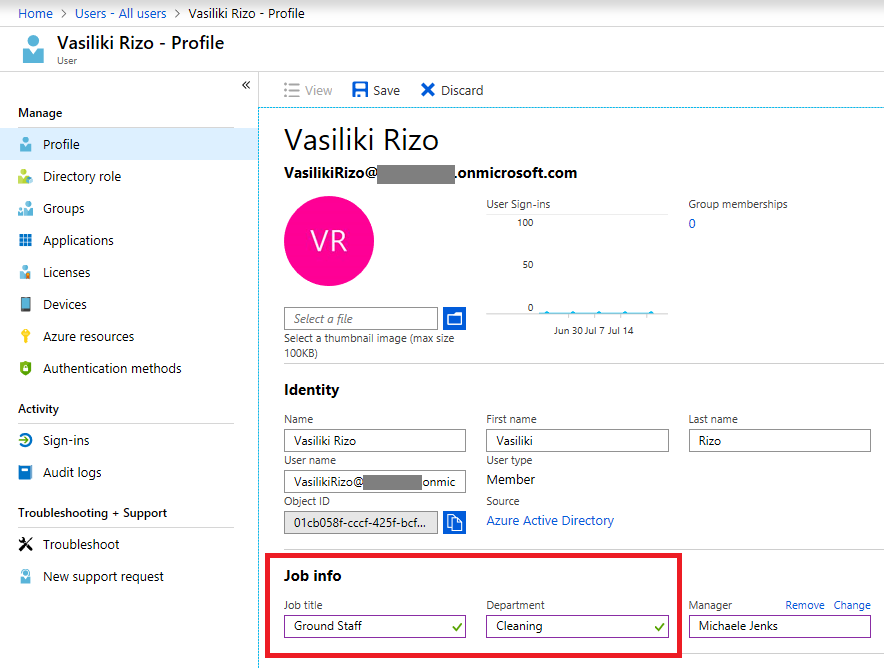Discard the unsaved changes
The height and width of the screenshot is (668, 884).
point(451,90)
